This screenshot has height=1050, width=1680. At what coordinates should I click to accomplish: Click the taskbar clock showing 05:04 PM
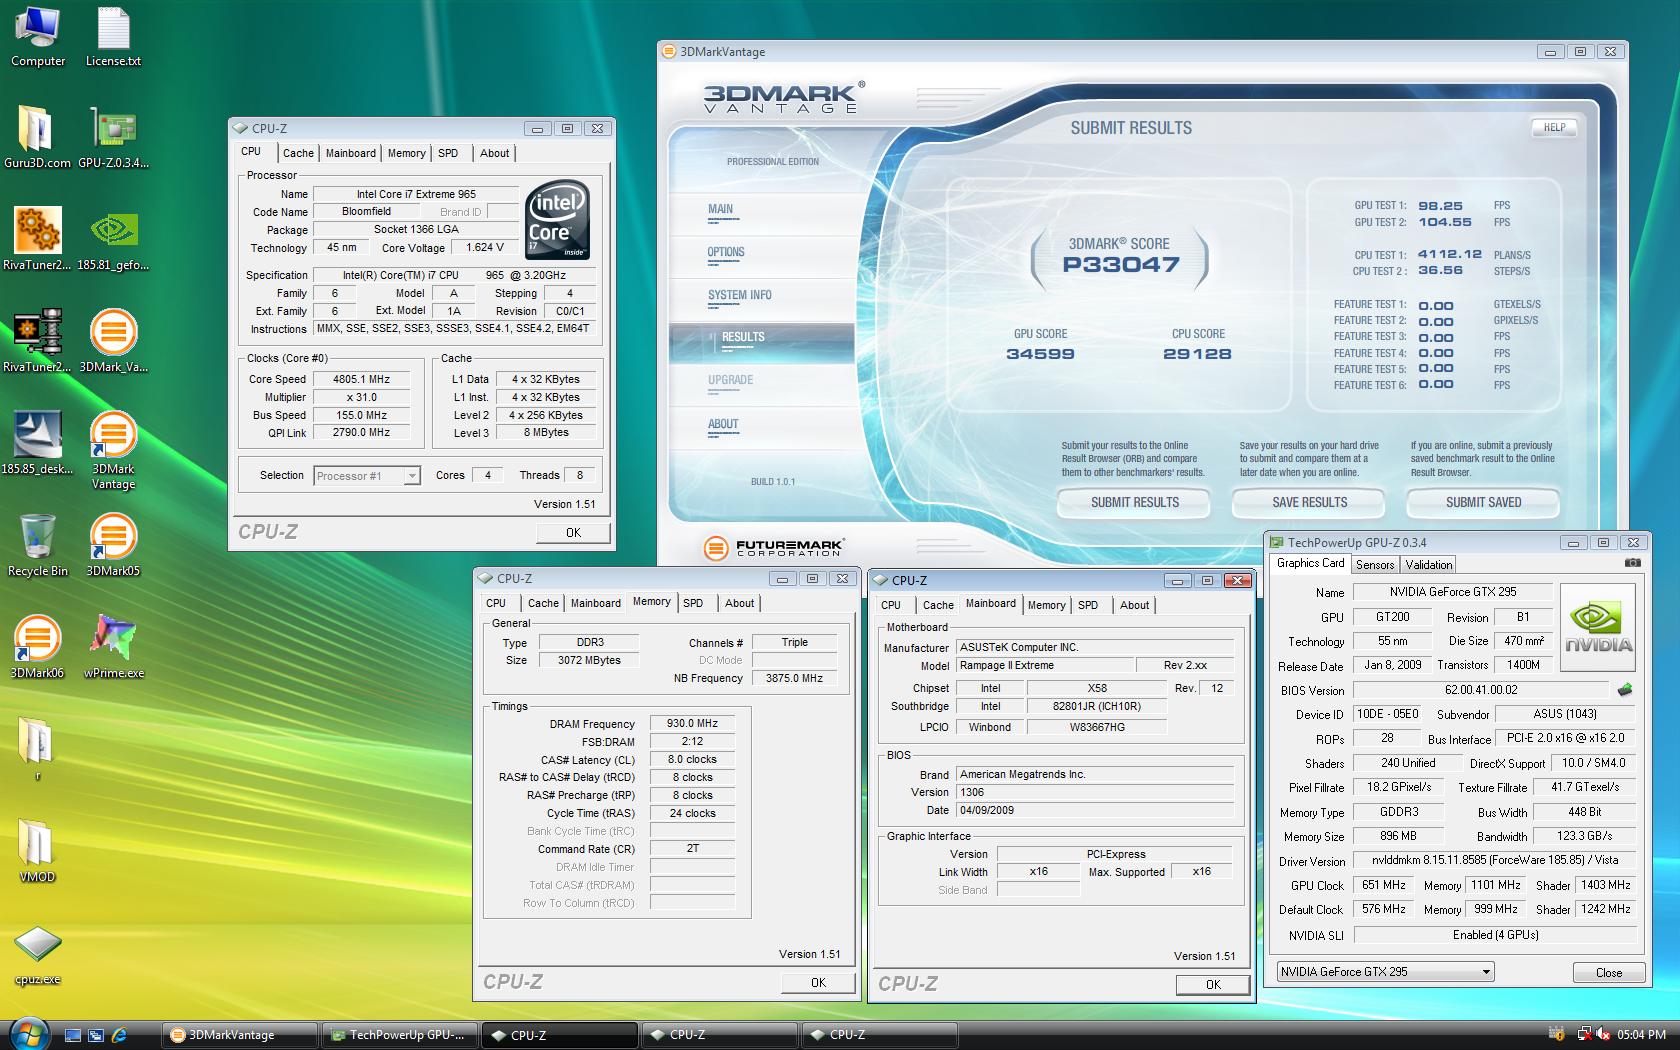pyautogui.click(x=1641, y=1035)
